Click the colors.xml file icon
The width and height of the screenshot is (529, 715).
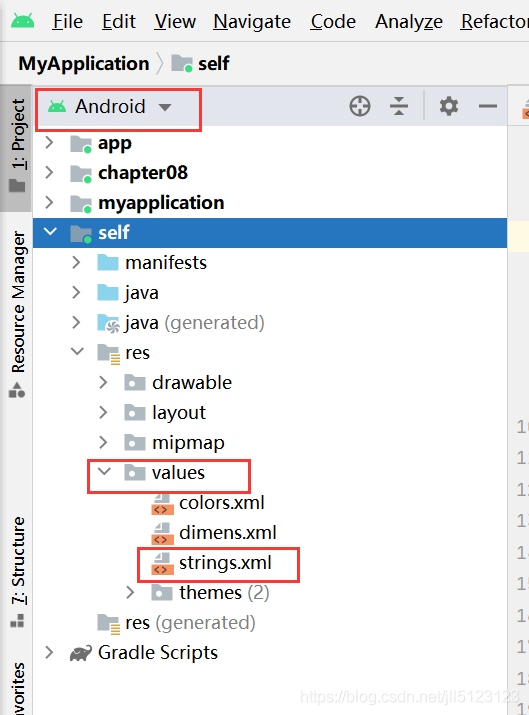click(162, 504)
